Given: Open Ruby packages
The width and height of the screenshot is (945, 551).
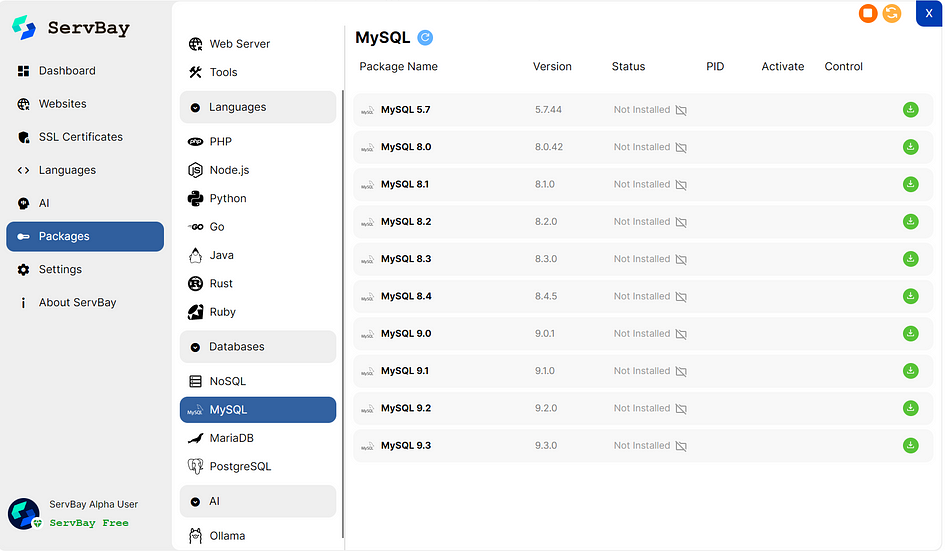Looking at the screenshot, I should pyautogui.click(x=258, y=312).
